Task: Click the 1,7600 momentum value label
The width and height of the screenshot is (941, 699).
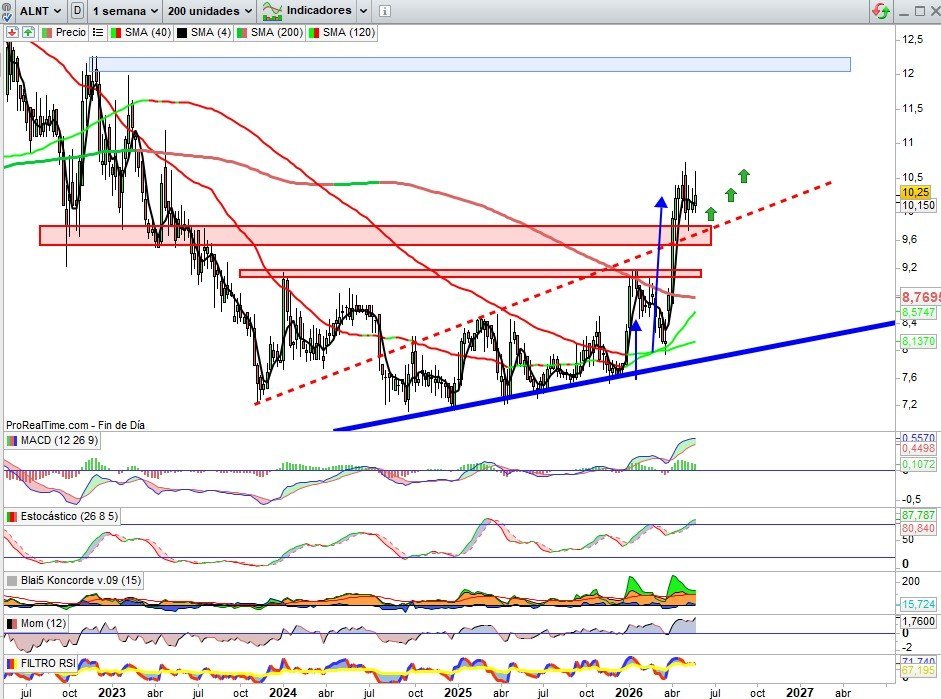Action: tap(918, 621)
